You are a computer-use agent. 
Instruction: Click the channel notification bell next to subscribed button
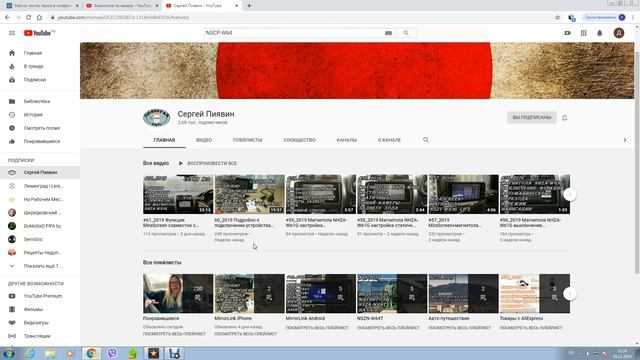click(564, 118)
